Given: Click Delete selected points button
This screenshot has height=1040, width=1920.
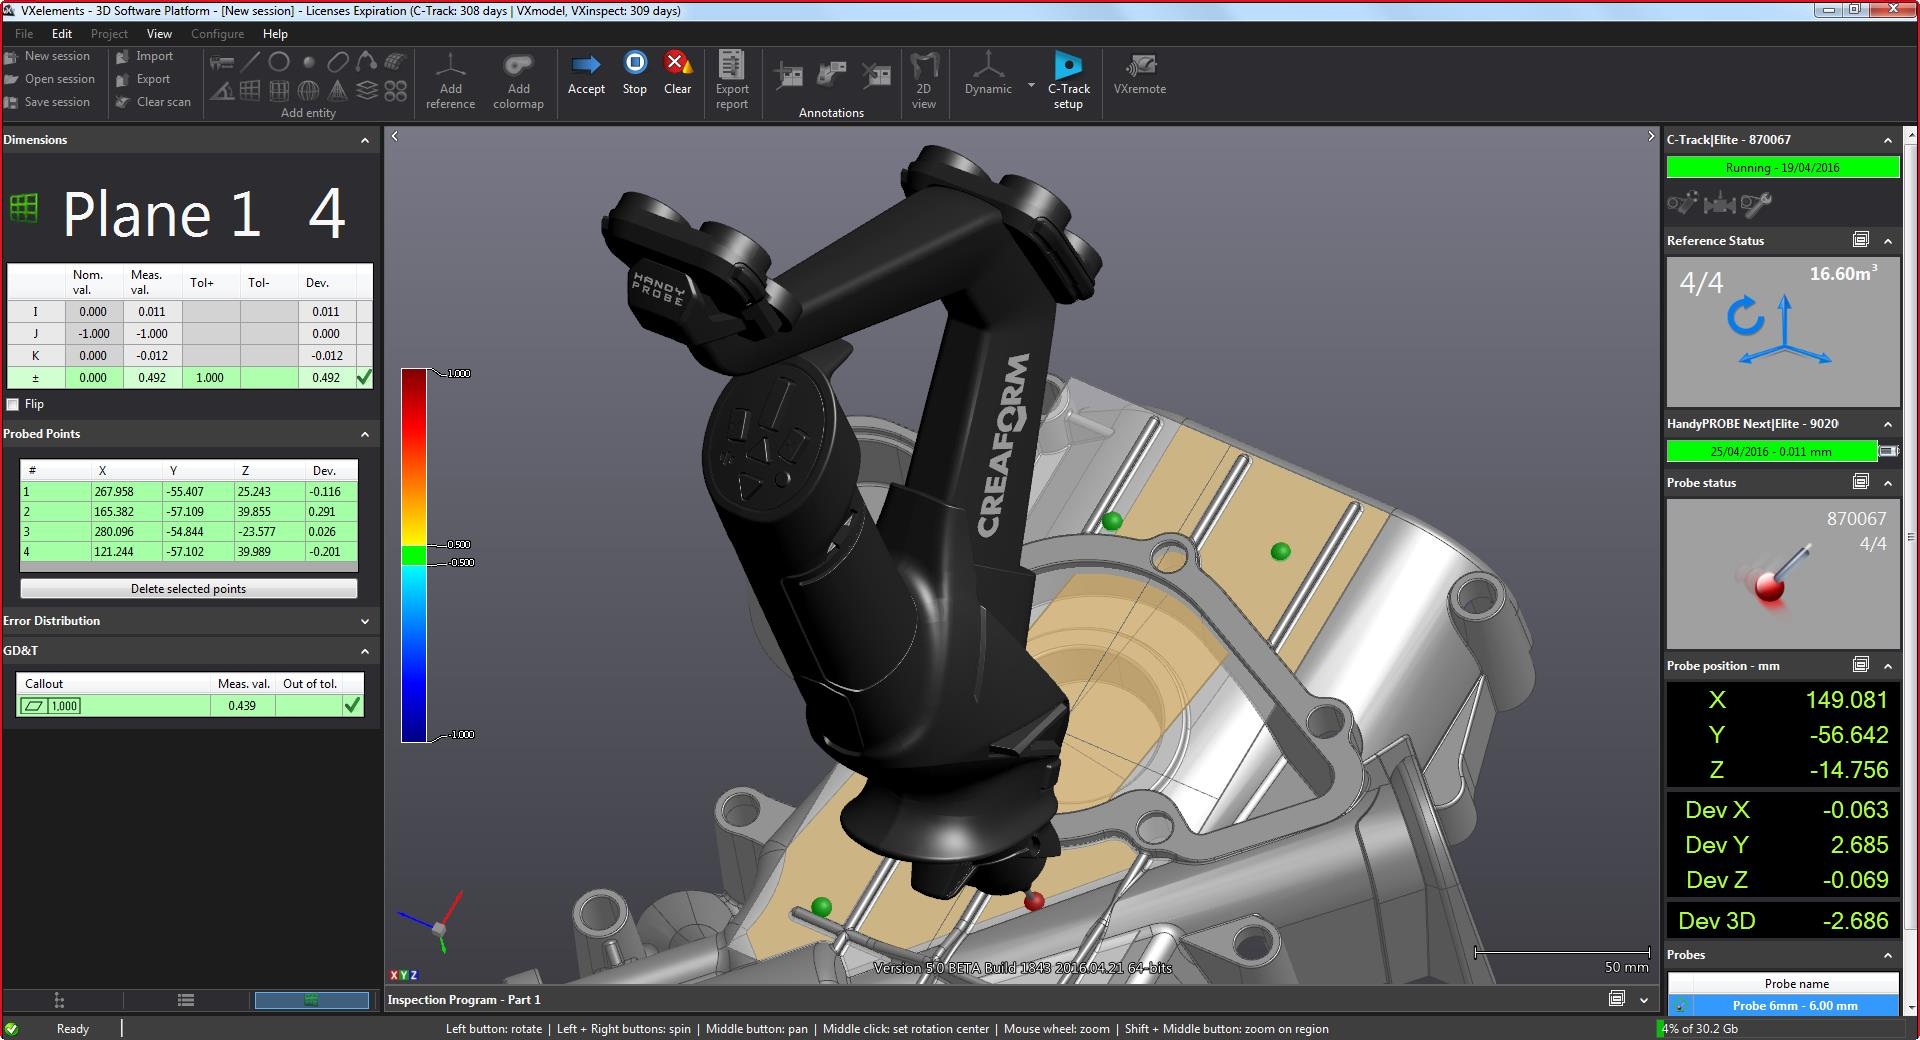Looking at the screenshot, I should 188,589.
